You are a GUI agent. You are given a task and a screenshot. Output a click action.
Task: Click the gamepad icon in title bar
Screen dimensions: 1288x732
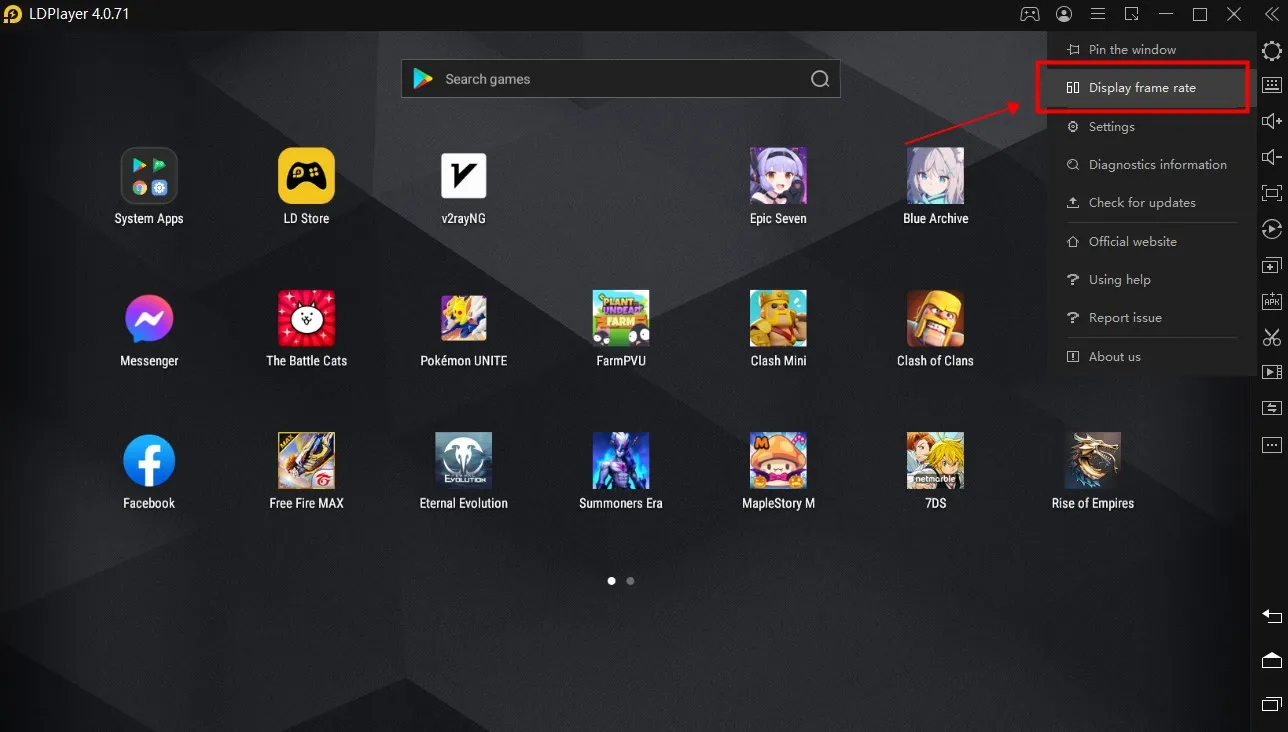(1029, 14)
